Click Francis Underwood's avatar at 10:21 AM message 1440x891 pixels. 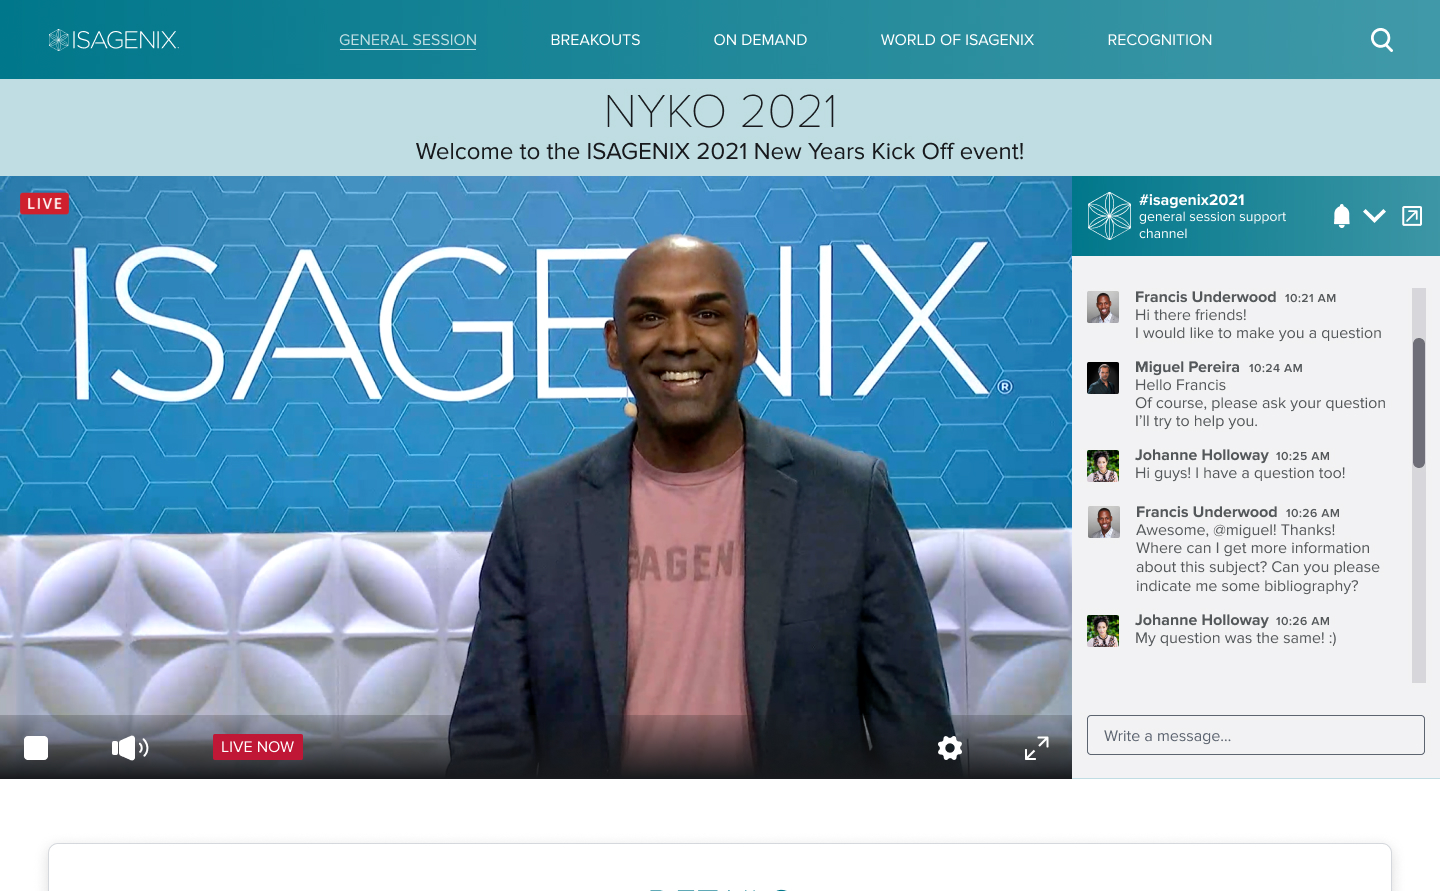coord(1103,307)
